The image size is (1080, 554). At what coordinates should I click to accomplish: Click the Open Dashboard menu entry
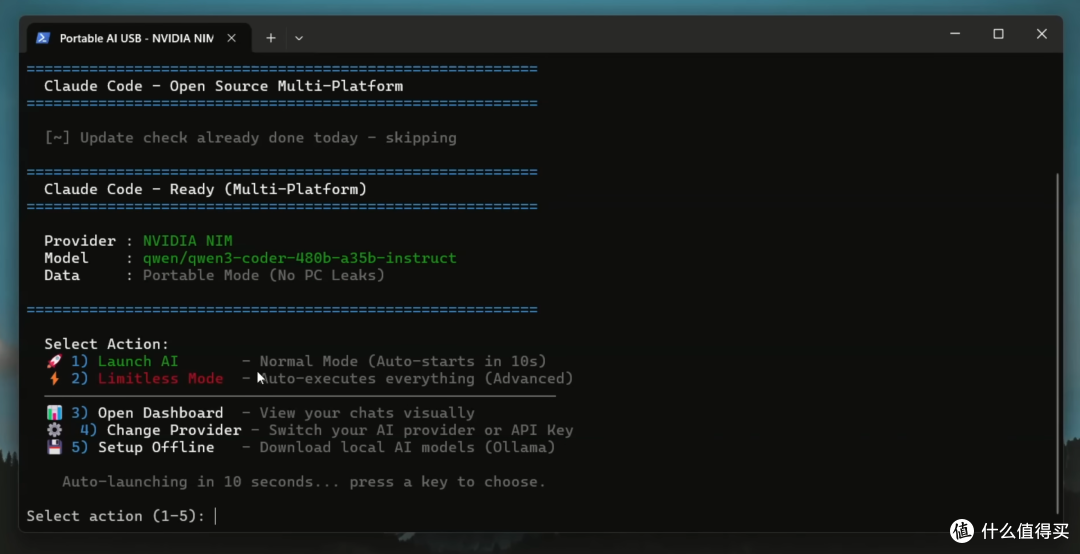pos(160,413)
